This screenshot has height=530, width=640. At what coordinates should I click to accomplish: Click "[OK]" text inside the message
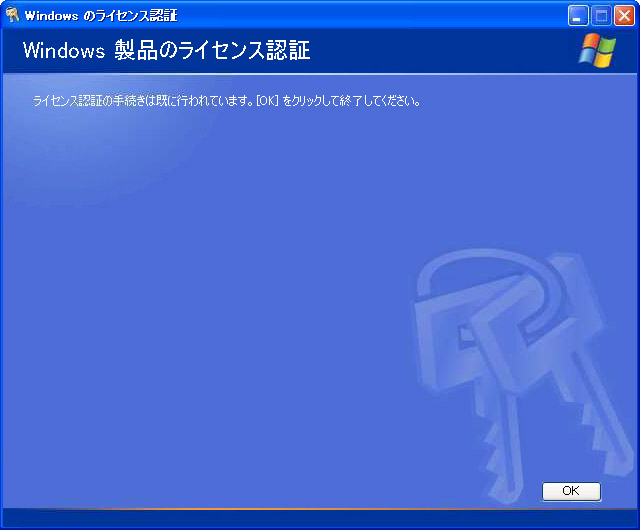click(x=267, y=100)
